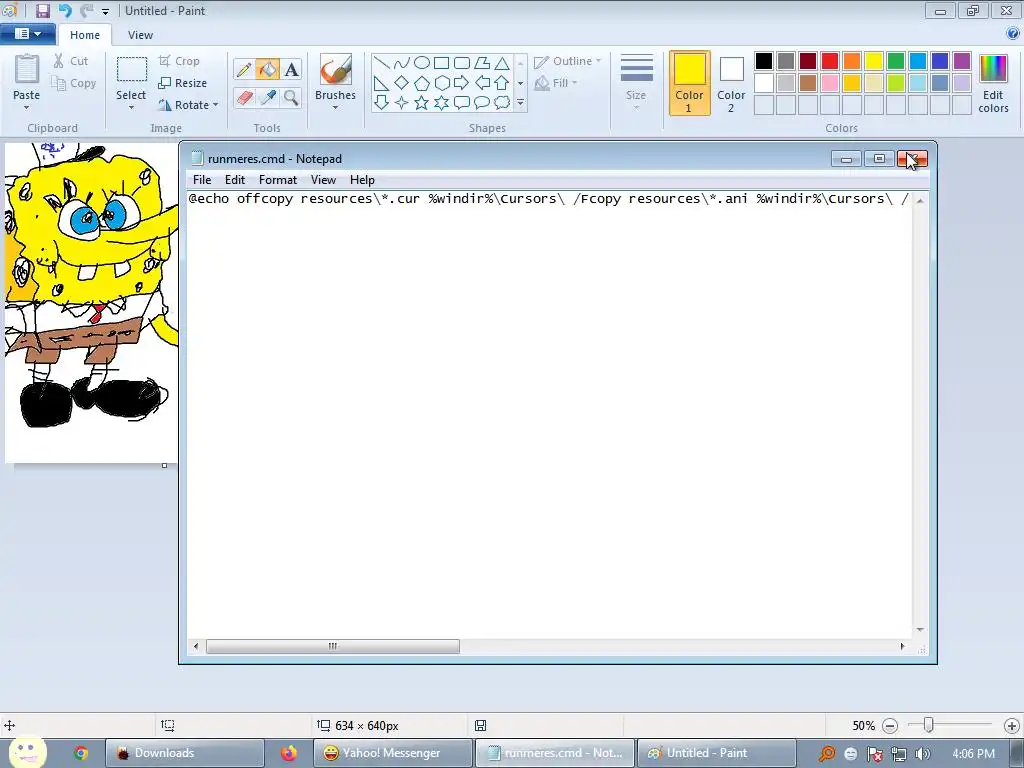Select the Color picker eyedropper tool
The width and height of the screenshot is (1024, 768).
coord(267,98)
